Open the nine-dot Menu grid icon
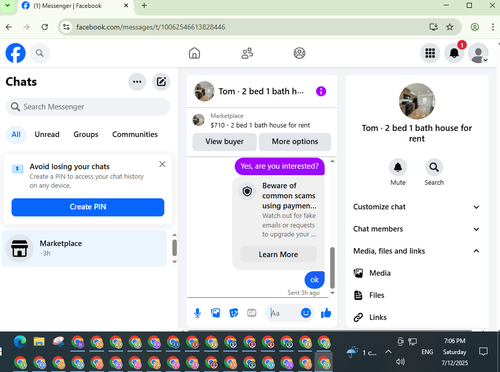The height and width of the screenshot is (372, 500). pyautogui.click(x=430, y=53)
